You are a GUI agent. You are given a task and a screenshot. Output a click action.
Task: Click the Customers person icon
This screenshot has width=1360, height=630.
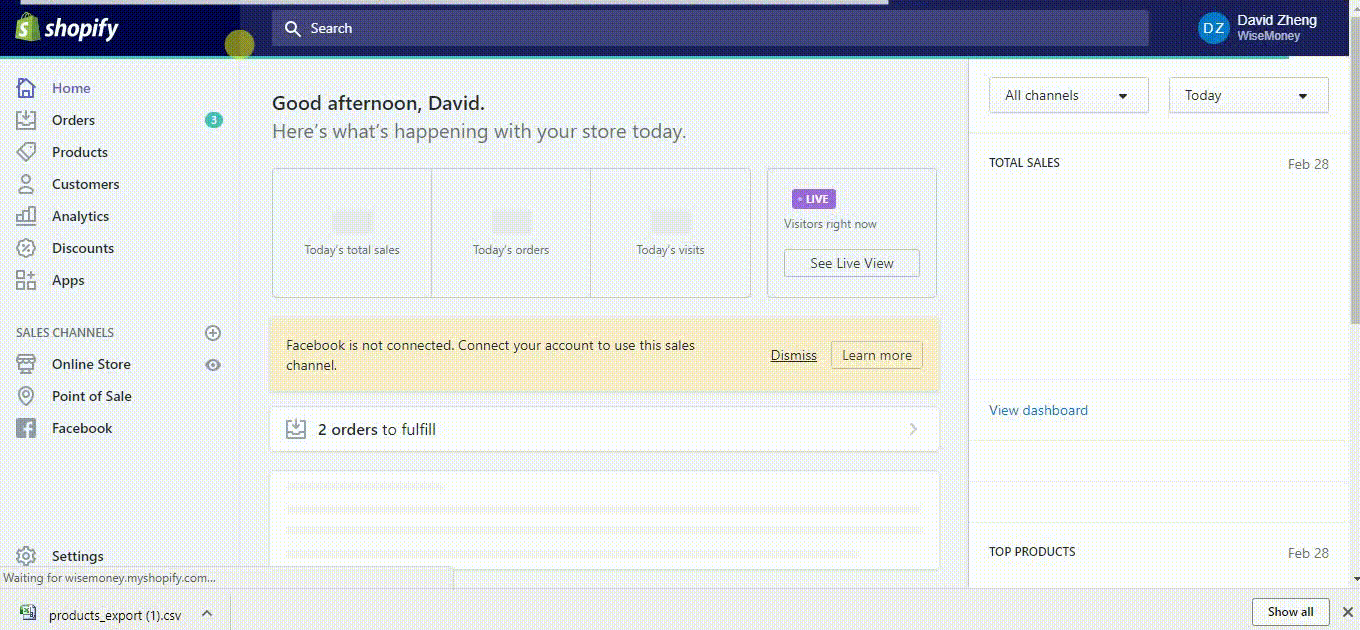click(26, 184)
